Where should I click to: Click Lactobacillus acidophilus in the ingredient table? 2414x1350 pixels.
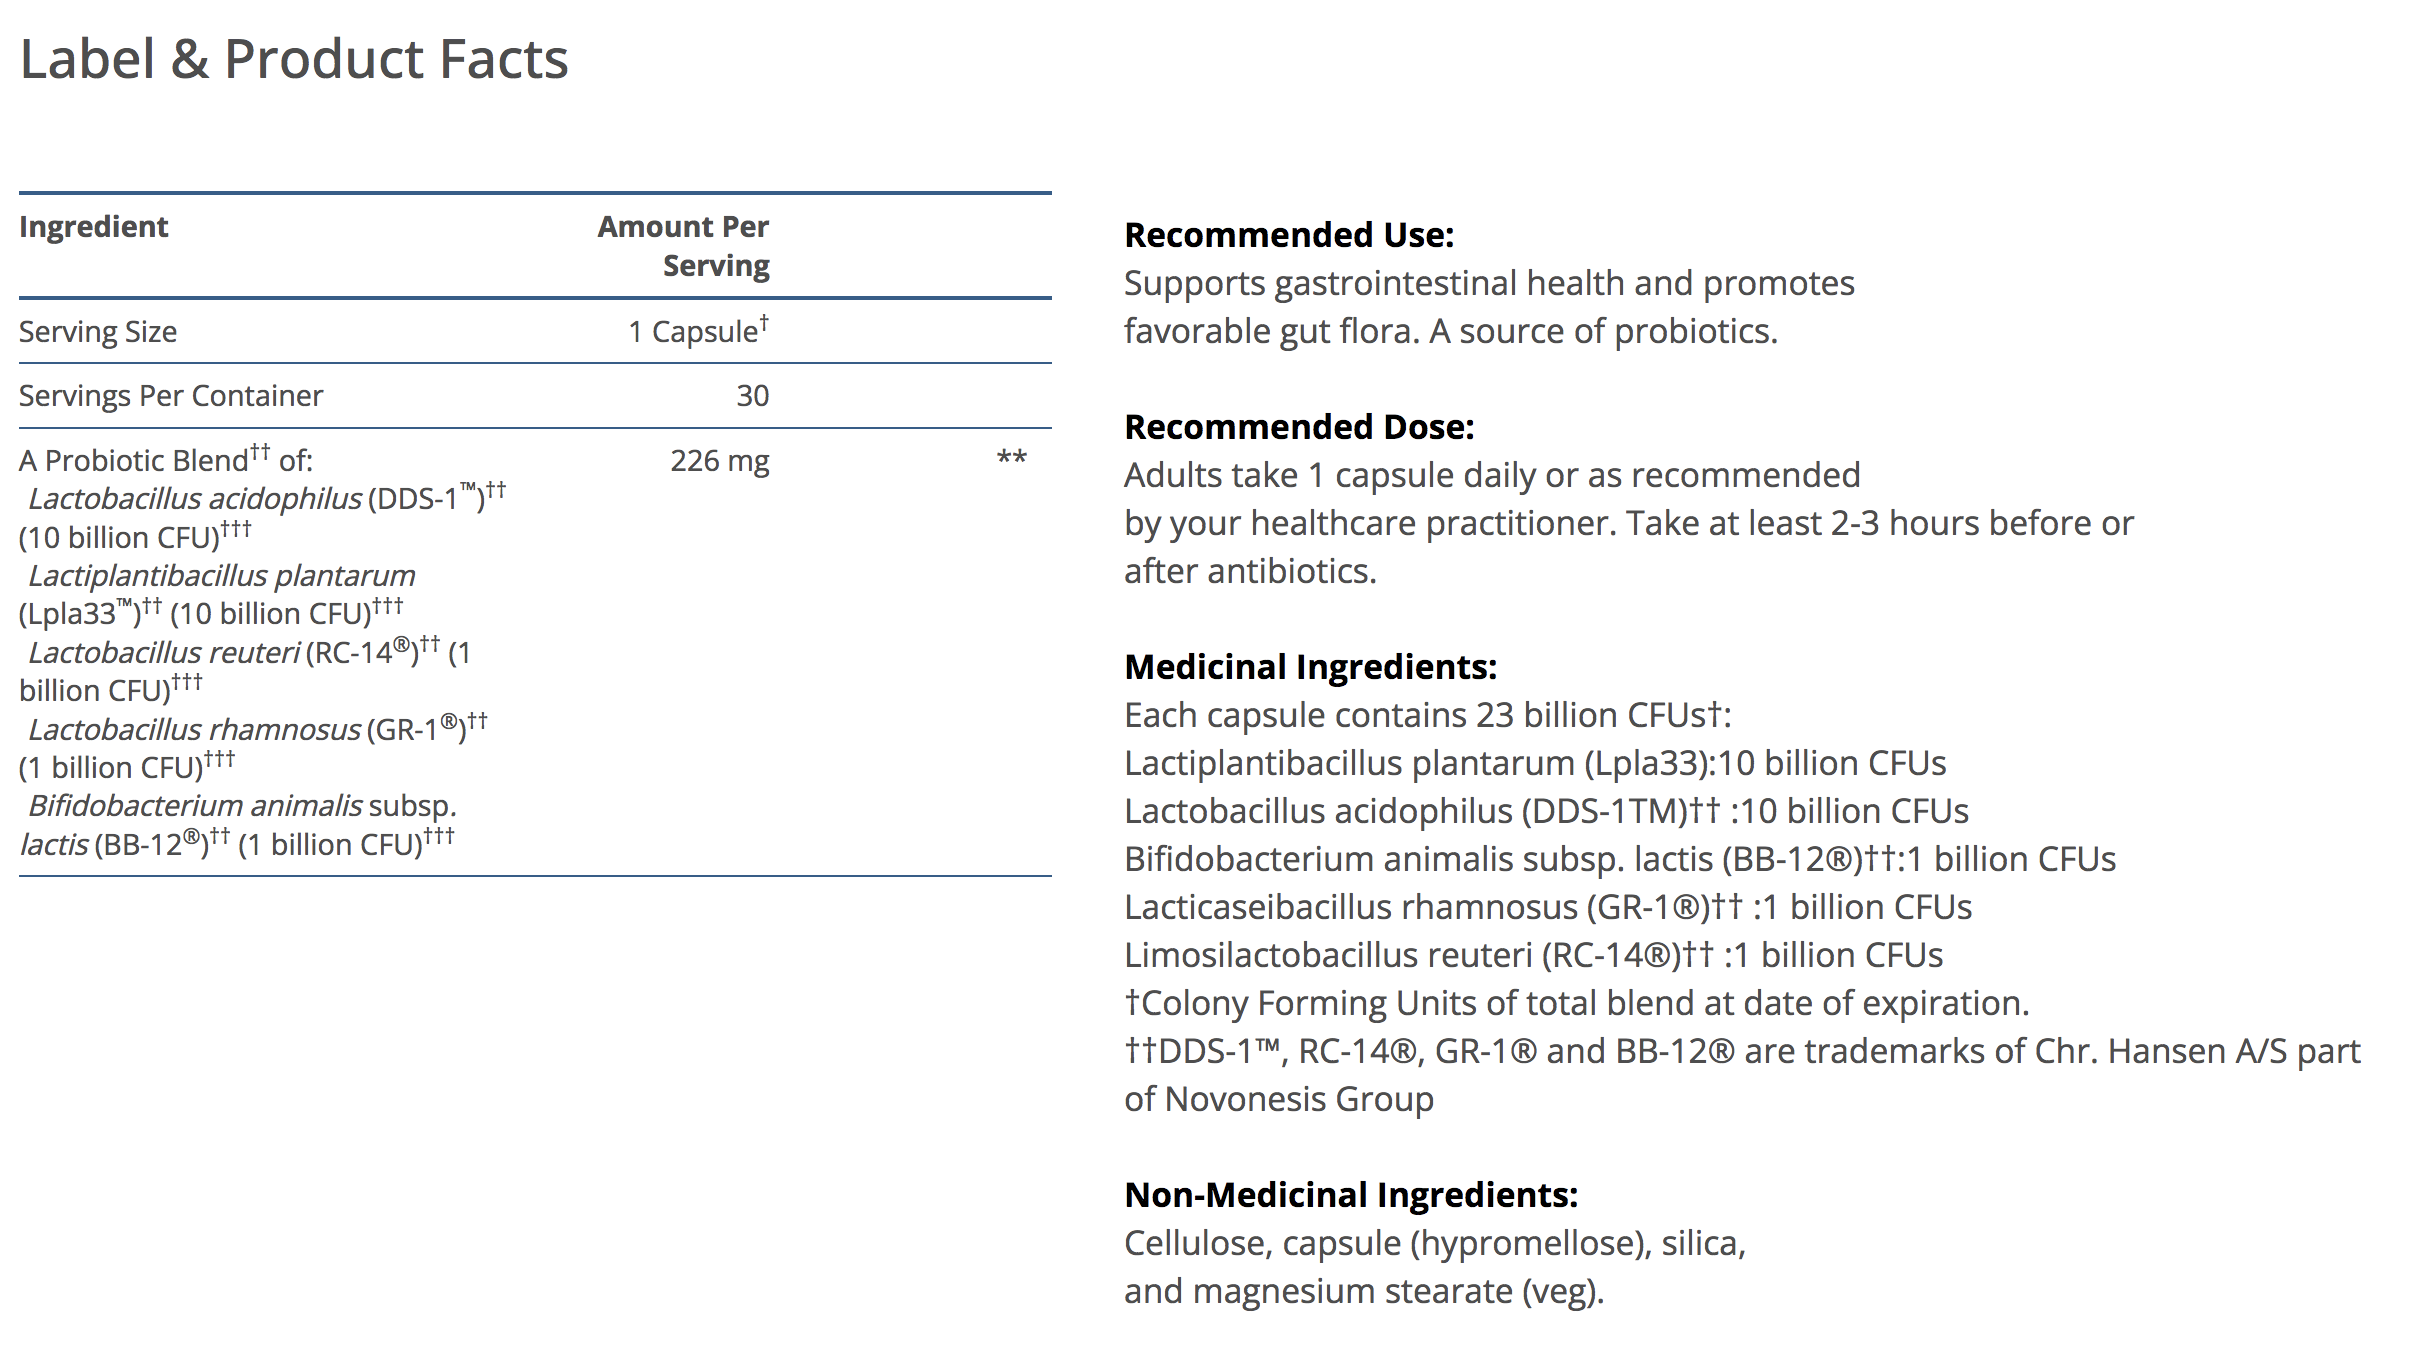(x=195, y=499)
